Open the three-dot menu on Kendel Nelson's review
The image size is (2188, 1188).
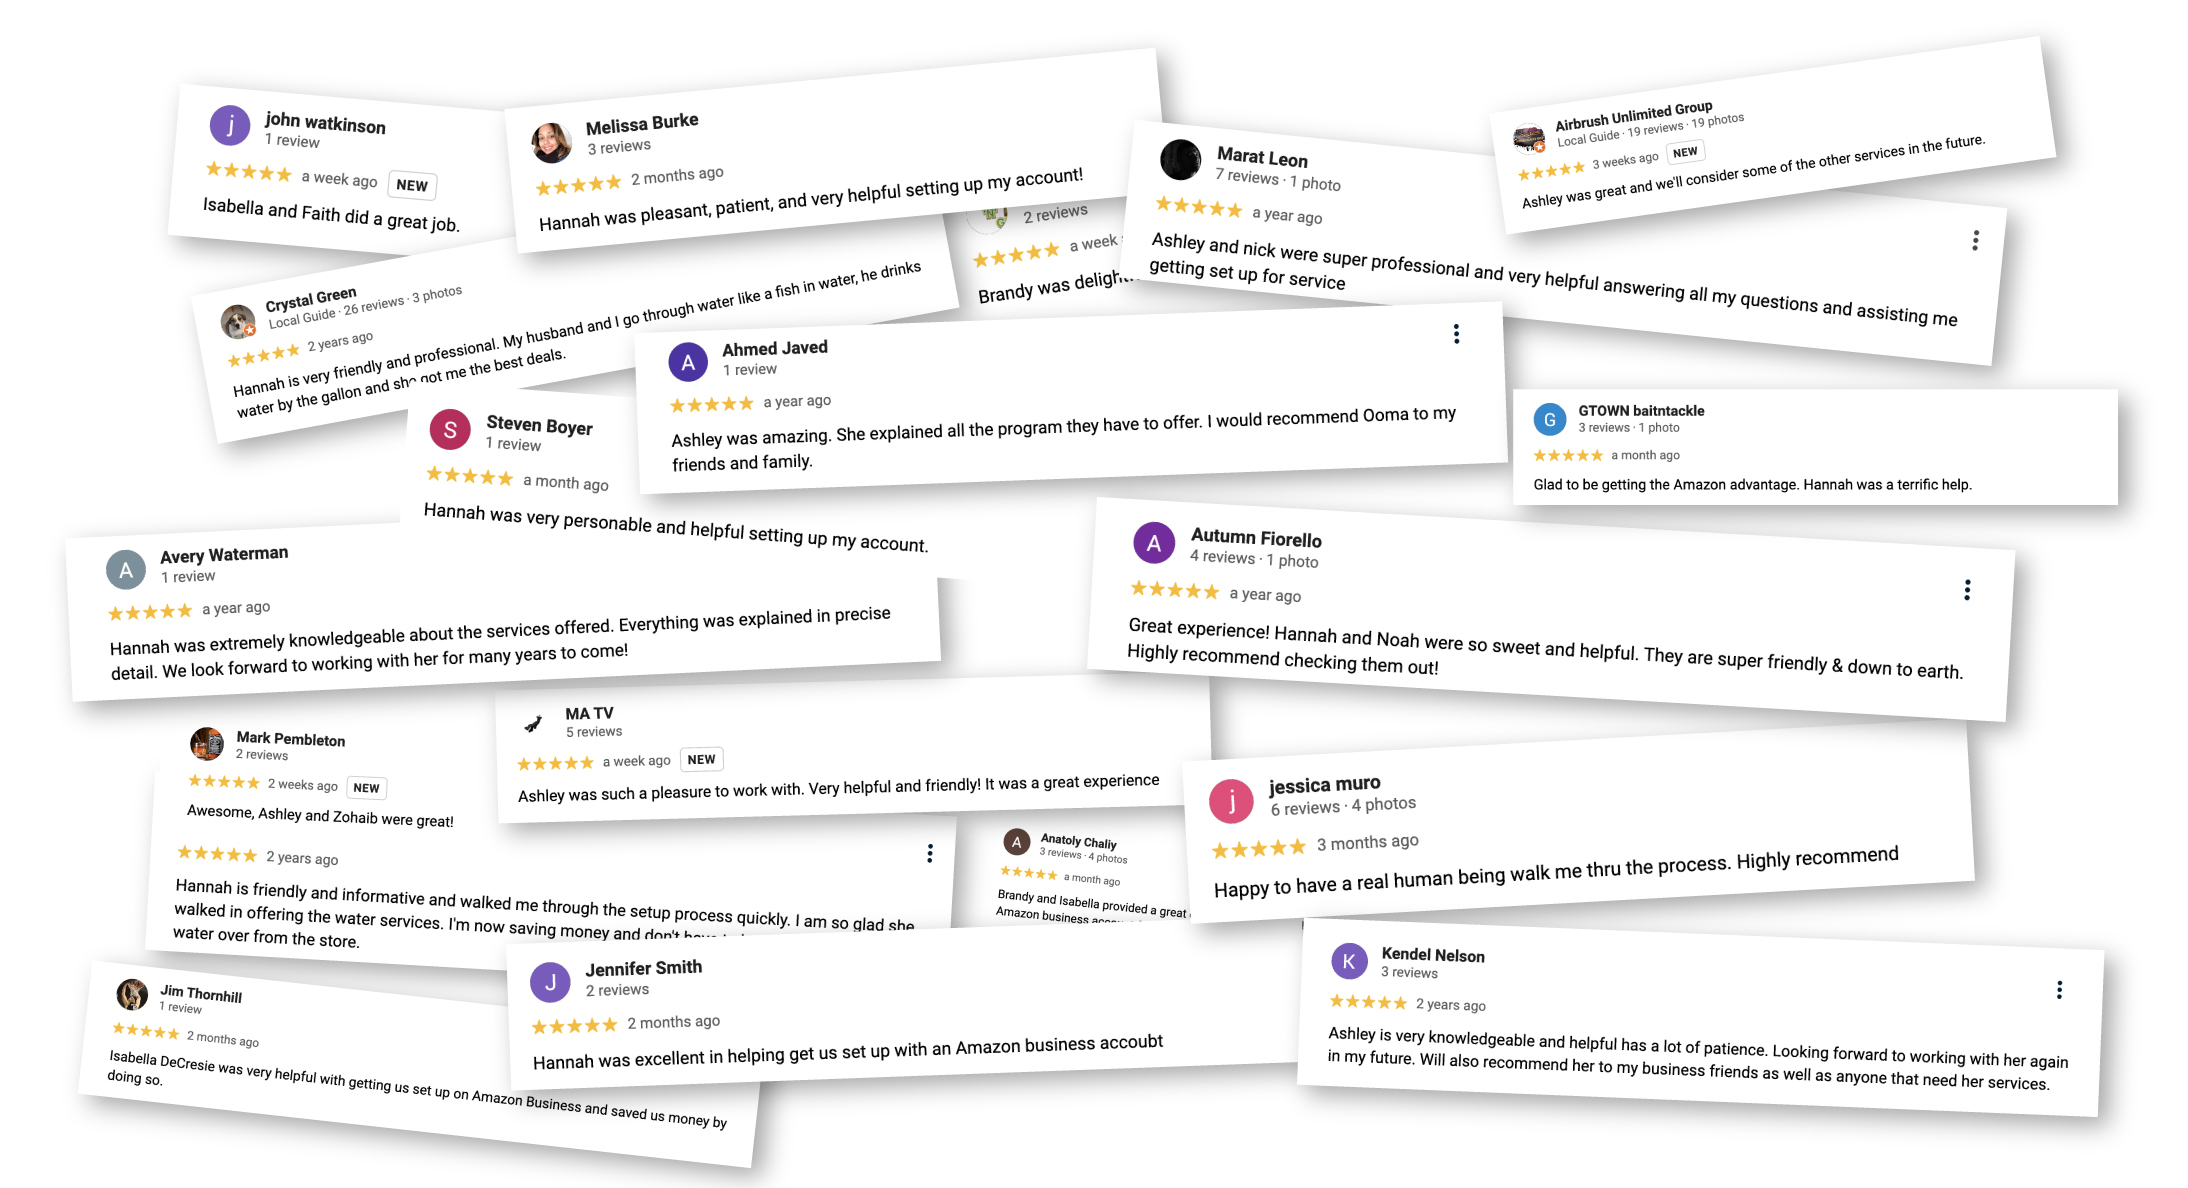(2059, 990)
